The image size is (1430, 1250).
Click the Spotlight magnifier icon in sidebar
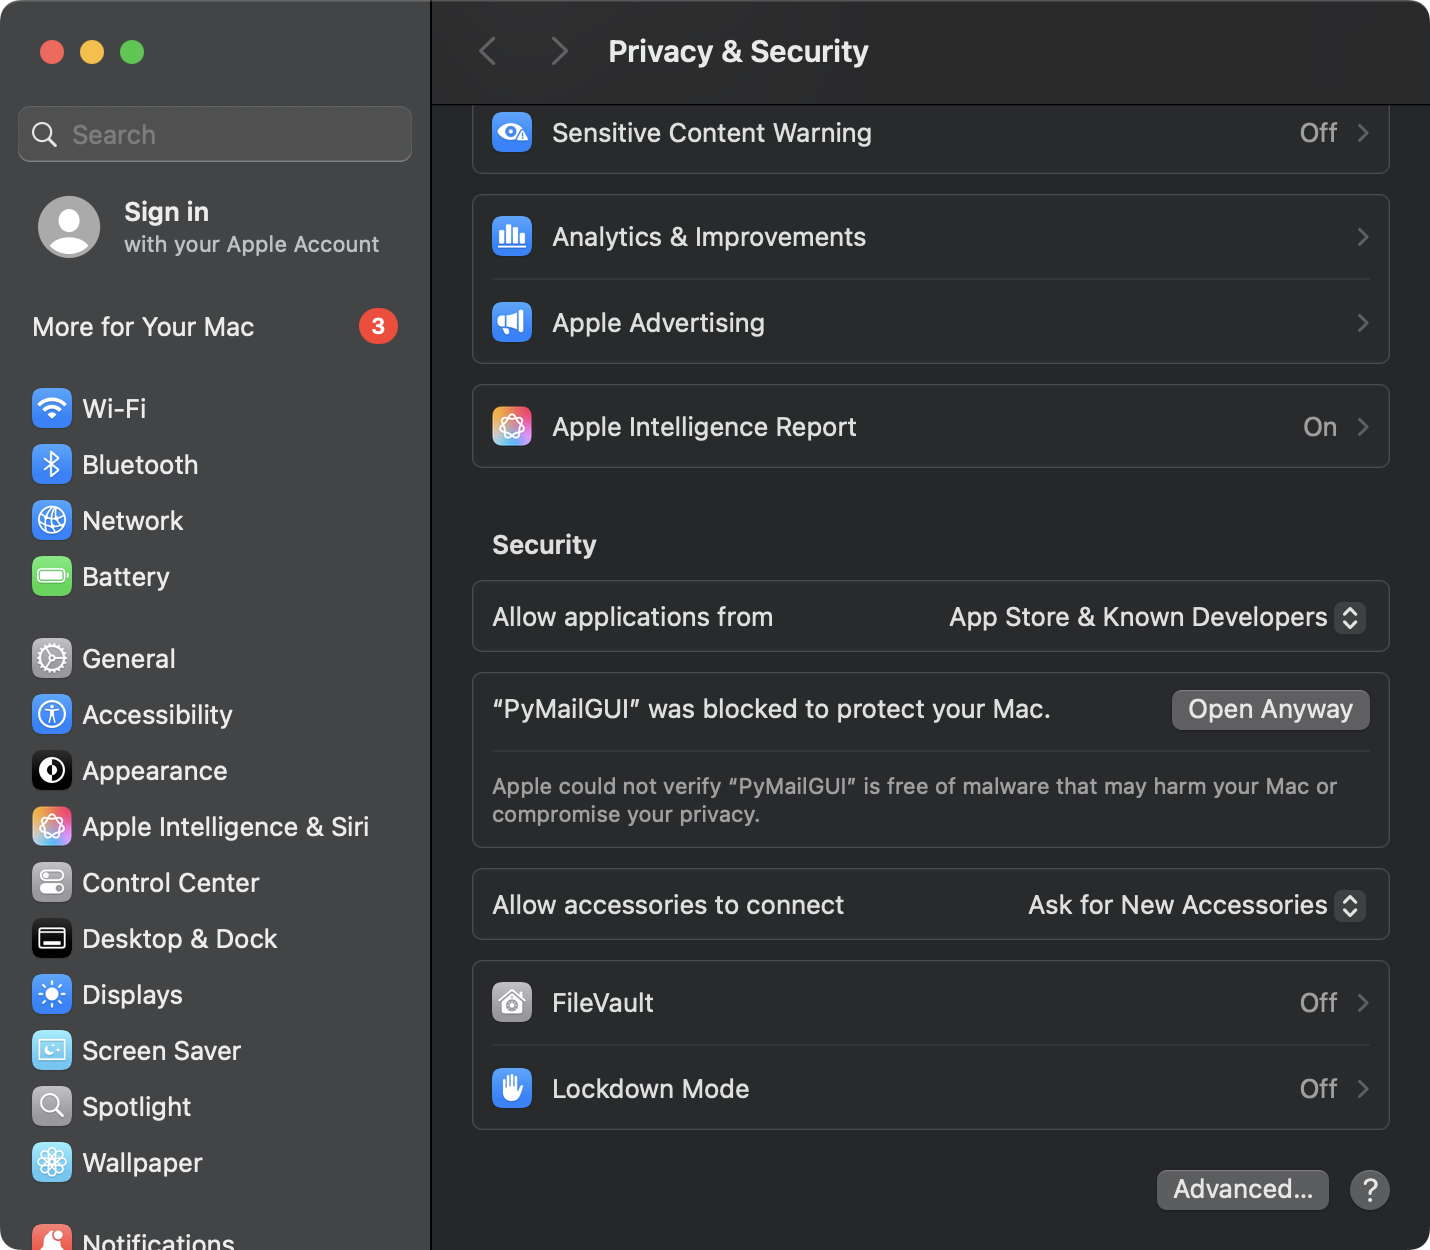pyautogui.click(x=52, y=1106)
